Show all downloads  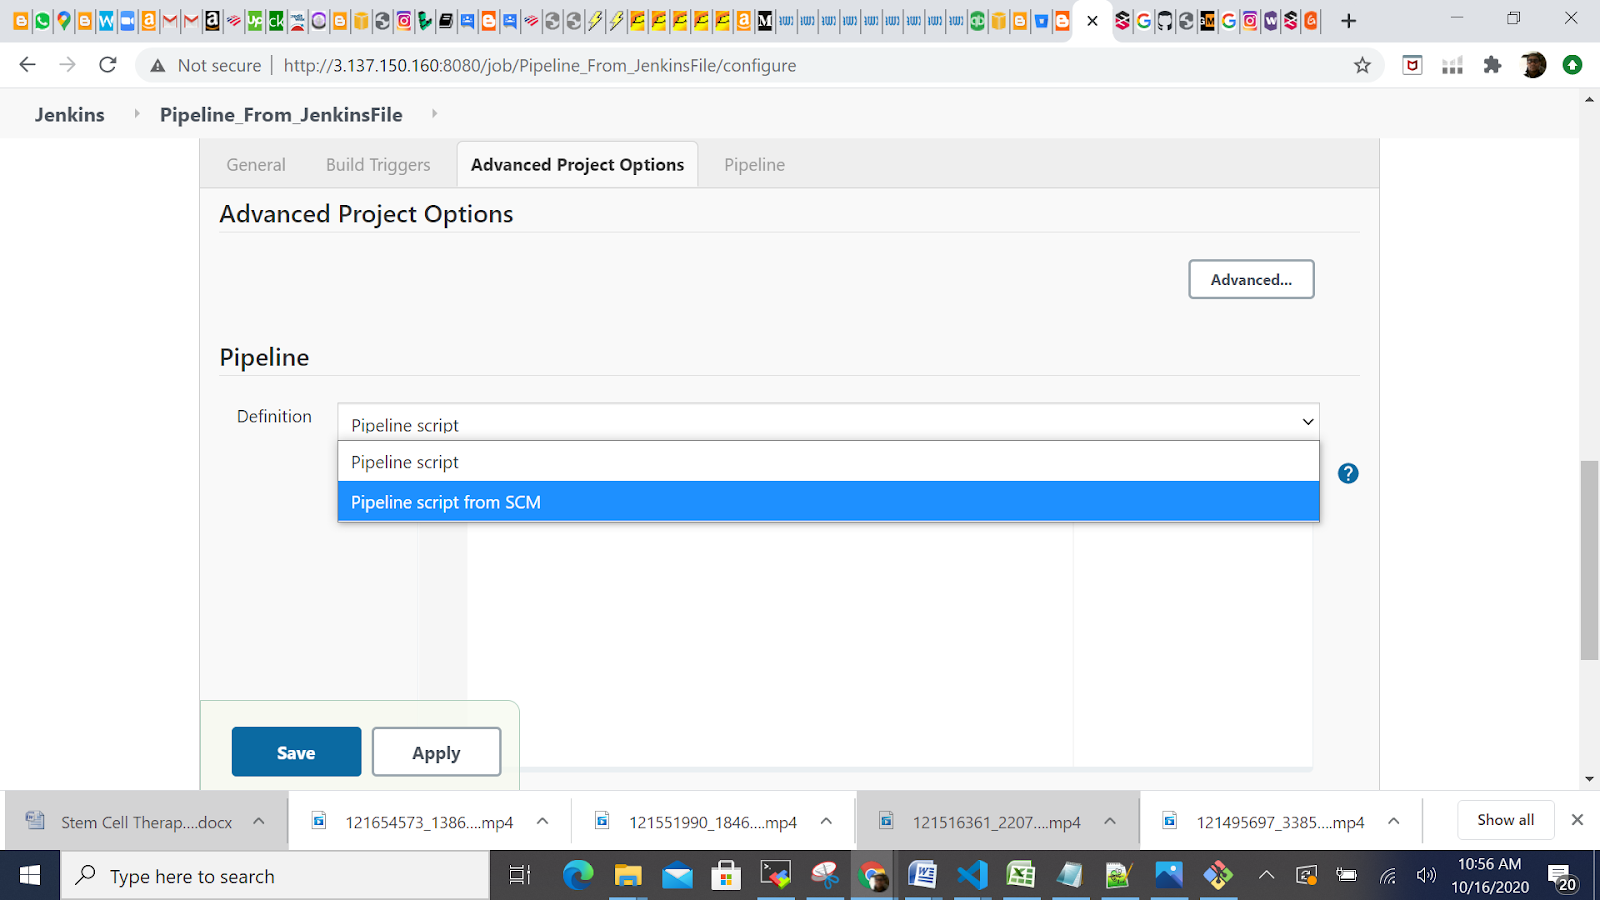click(x=1505, y=820)
